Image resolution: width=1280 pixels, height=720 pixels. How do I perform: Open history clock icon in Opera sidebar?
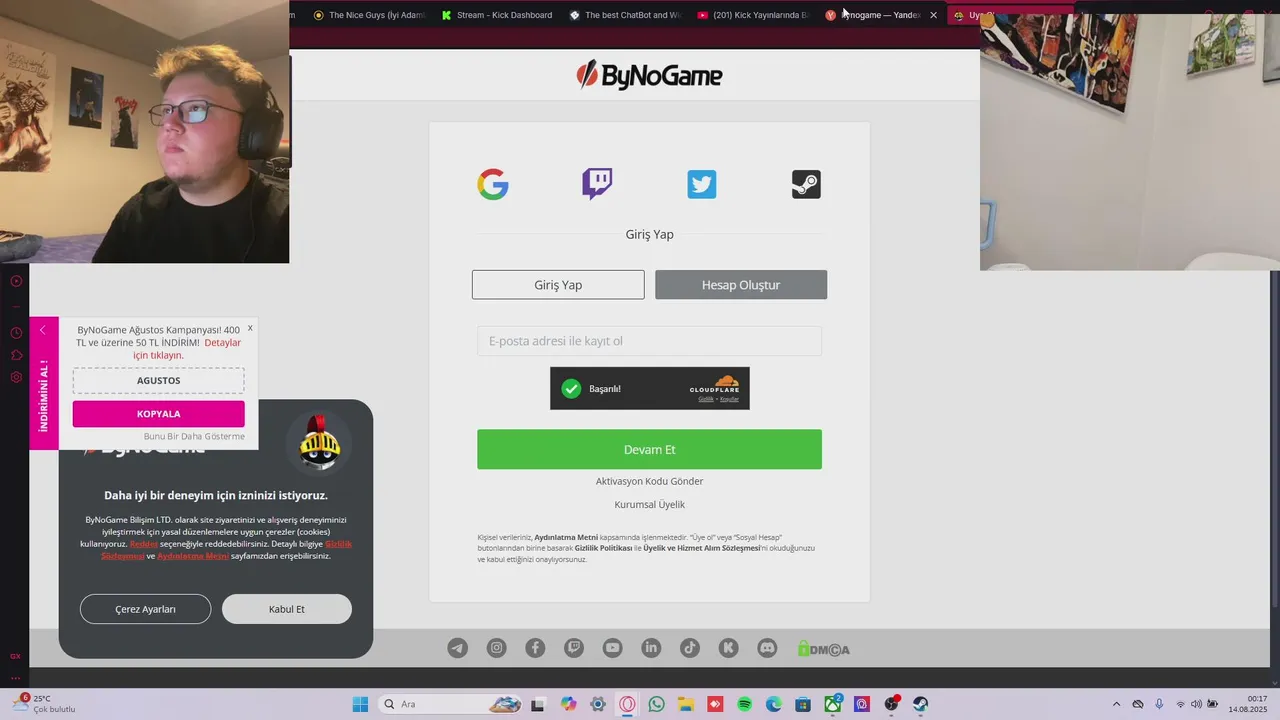tap(16, 333)
